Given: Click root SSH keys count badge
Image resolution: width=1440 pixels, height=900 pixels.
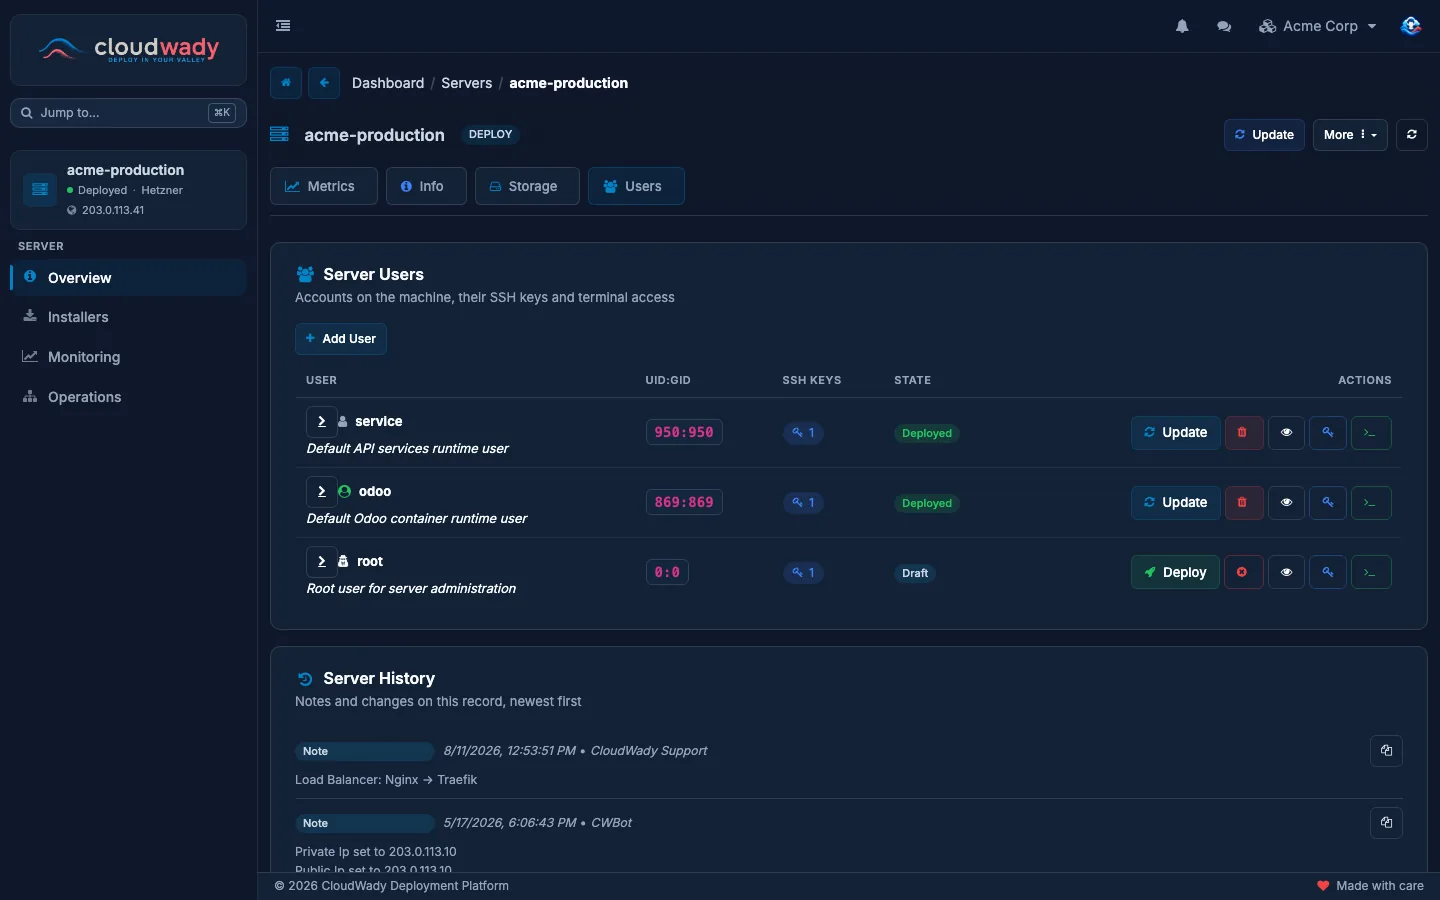Looking at the screenshot, I should coord(804,573).
